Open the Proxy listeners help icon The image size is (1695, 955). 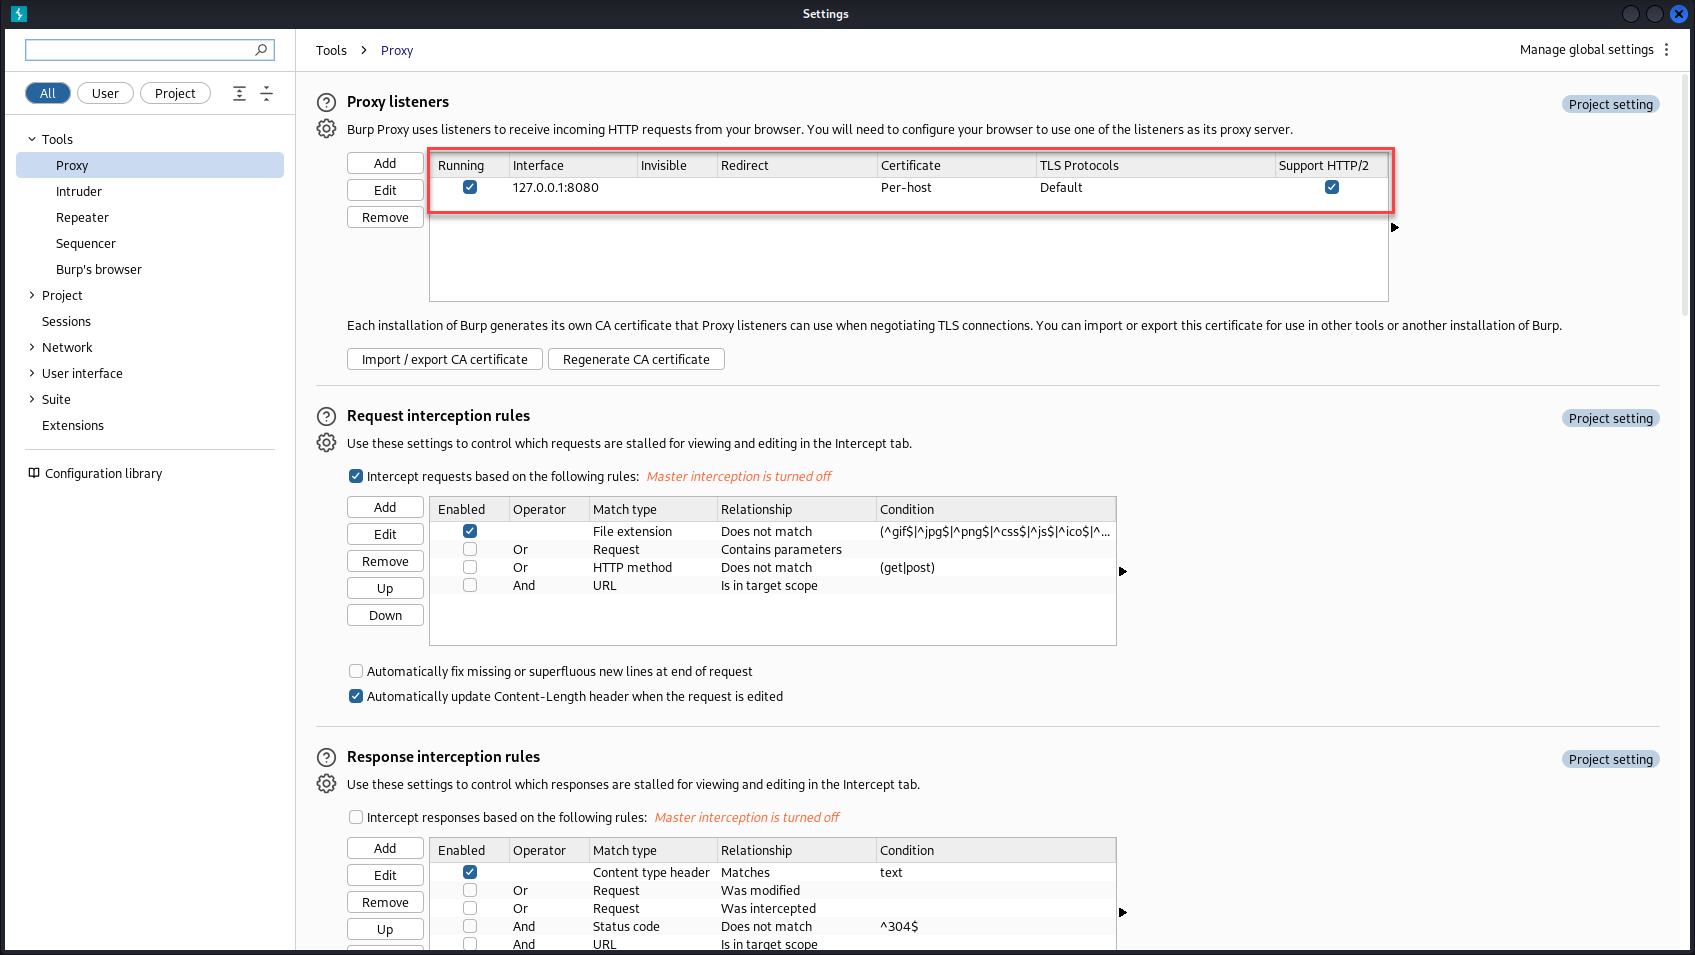coord(326,102)
